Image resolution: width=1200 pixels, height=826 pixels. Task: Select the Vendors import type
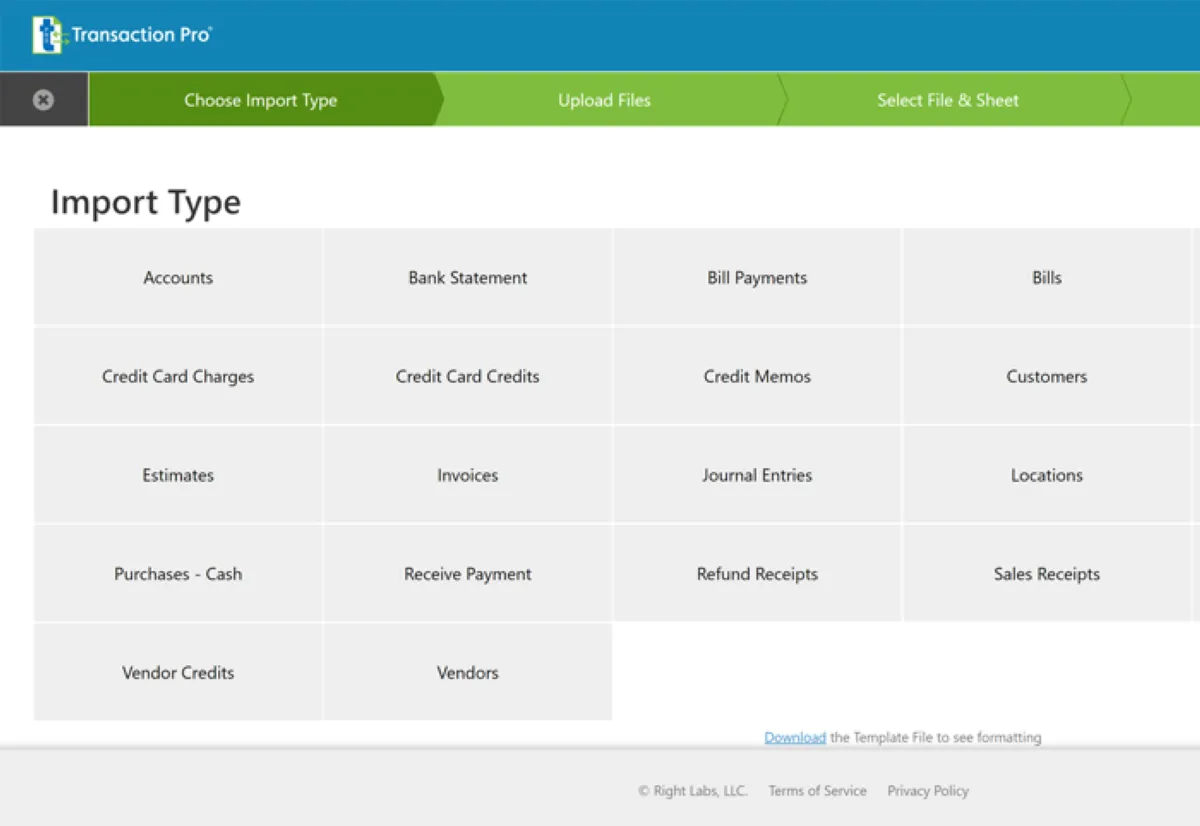[468, 673]
